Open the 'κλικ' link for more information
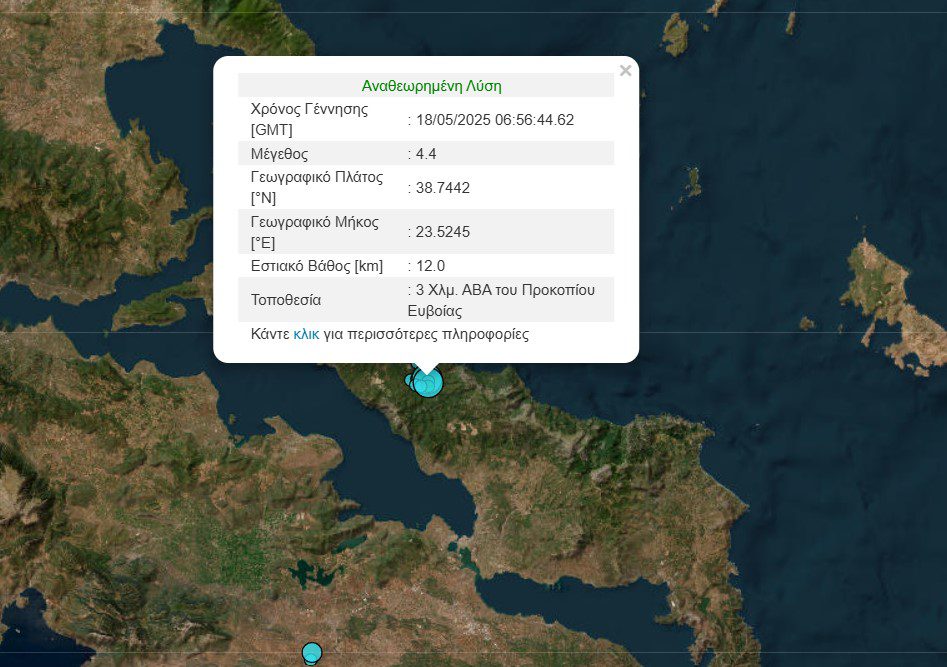Screen dimensions: 947x667 [306, 334]
